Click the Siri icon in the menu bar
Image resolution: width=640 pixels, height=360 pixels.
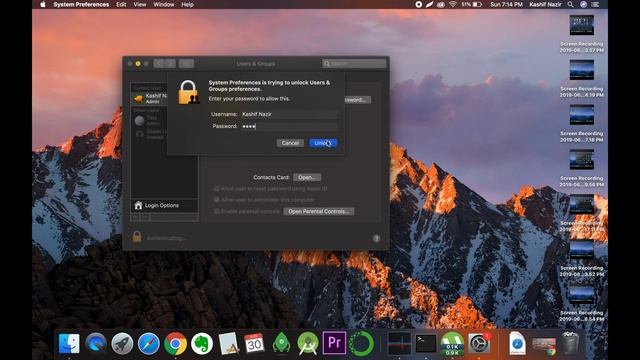coord(584,4)
